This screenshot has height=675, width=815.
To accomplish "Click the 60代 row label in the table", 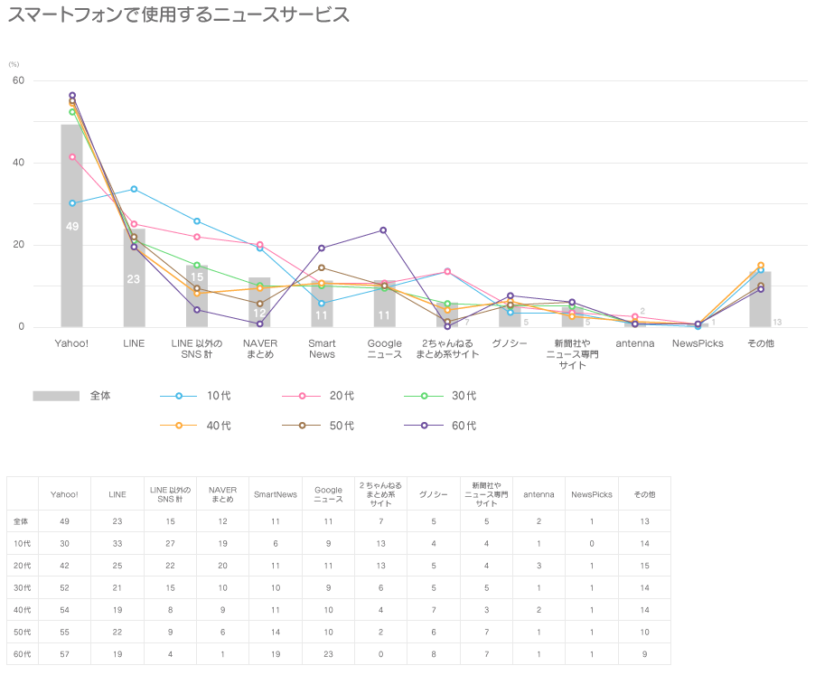I will [20, 653].
